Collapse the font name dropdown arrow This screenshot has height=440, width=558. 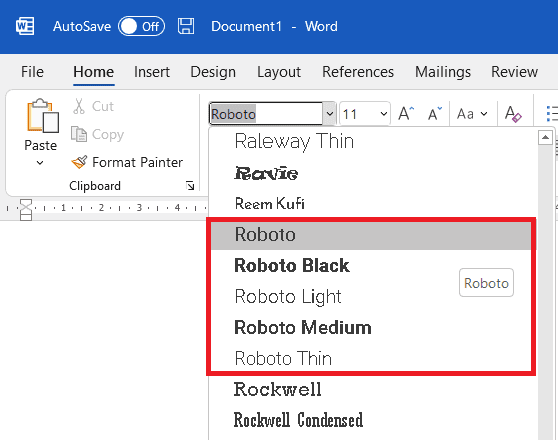tap(330, 114)
